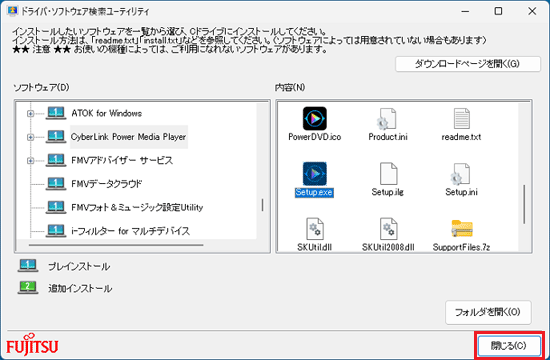Click the readme.txt file name label
This screenshot has height=360, width=550.
[x=461, y=137]
